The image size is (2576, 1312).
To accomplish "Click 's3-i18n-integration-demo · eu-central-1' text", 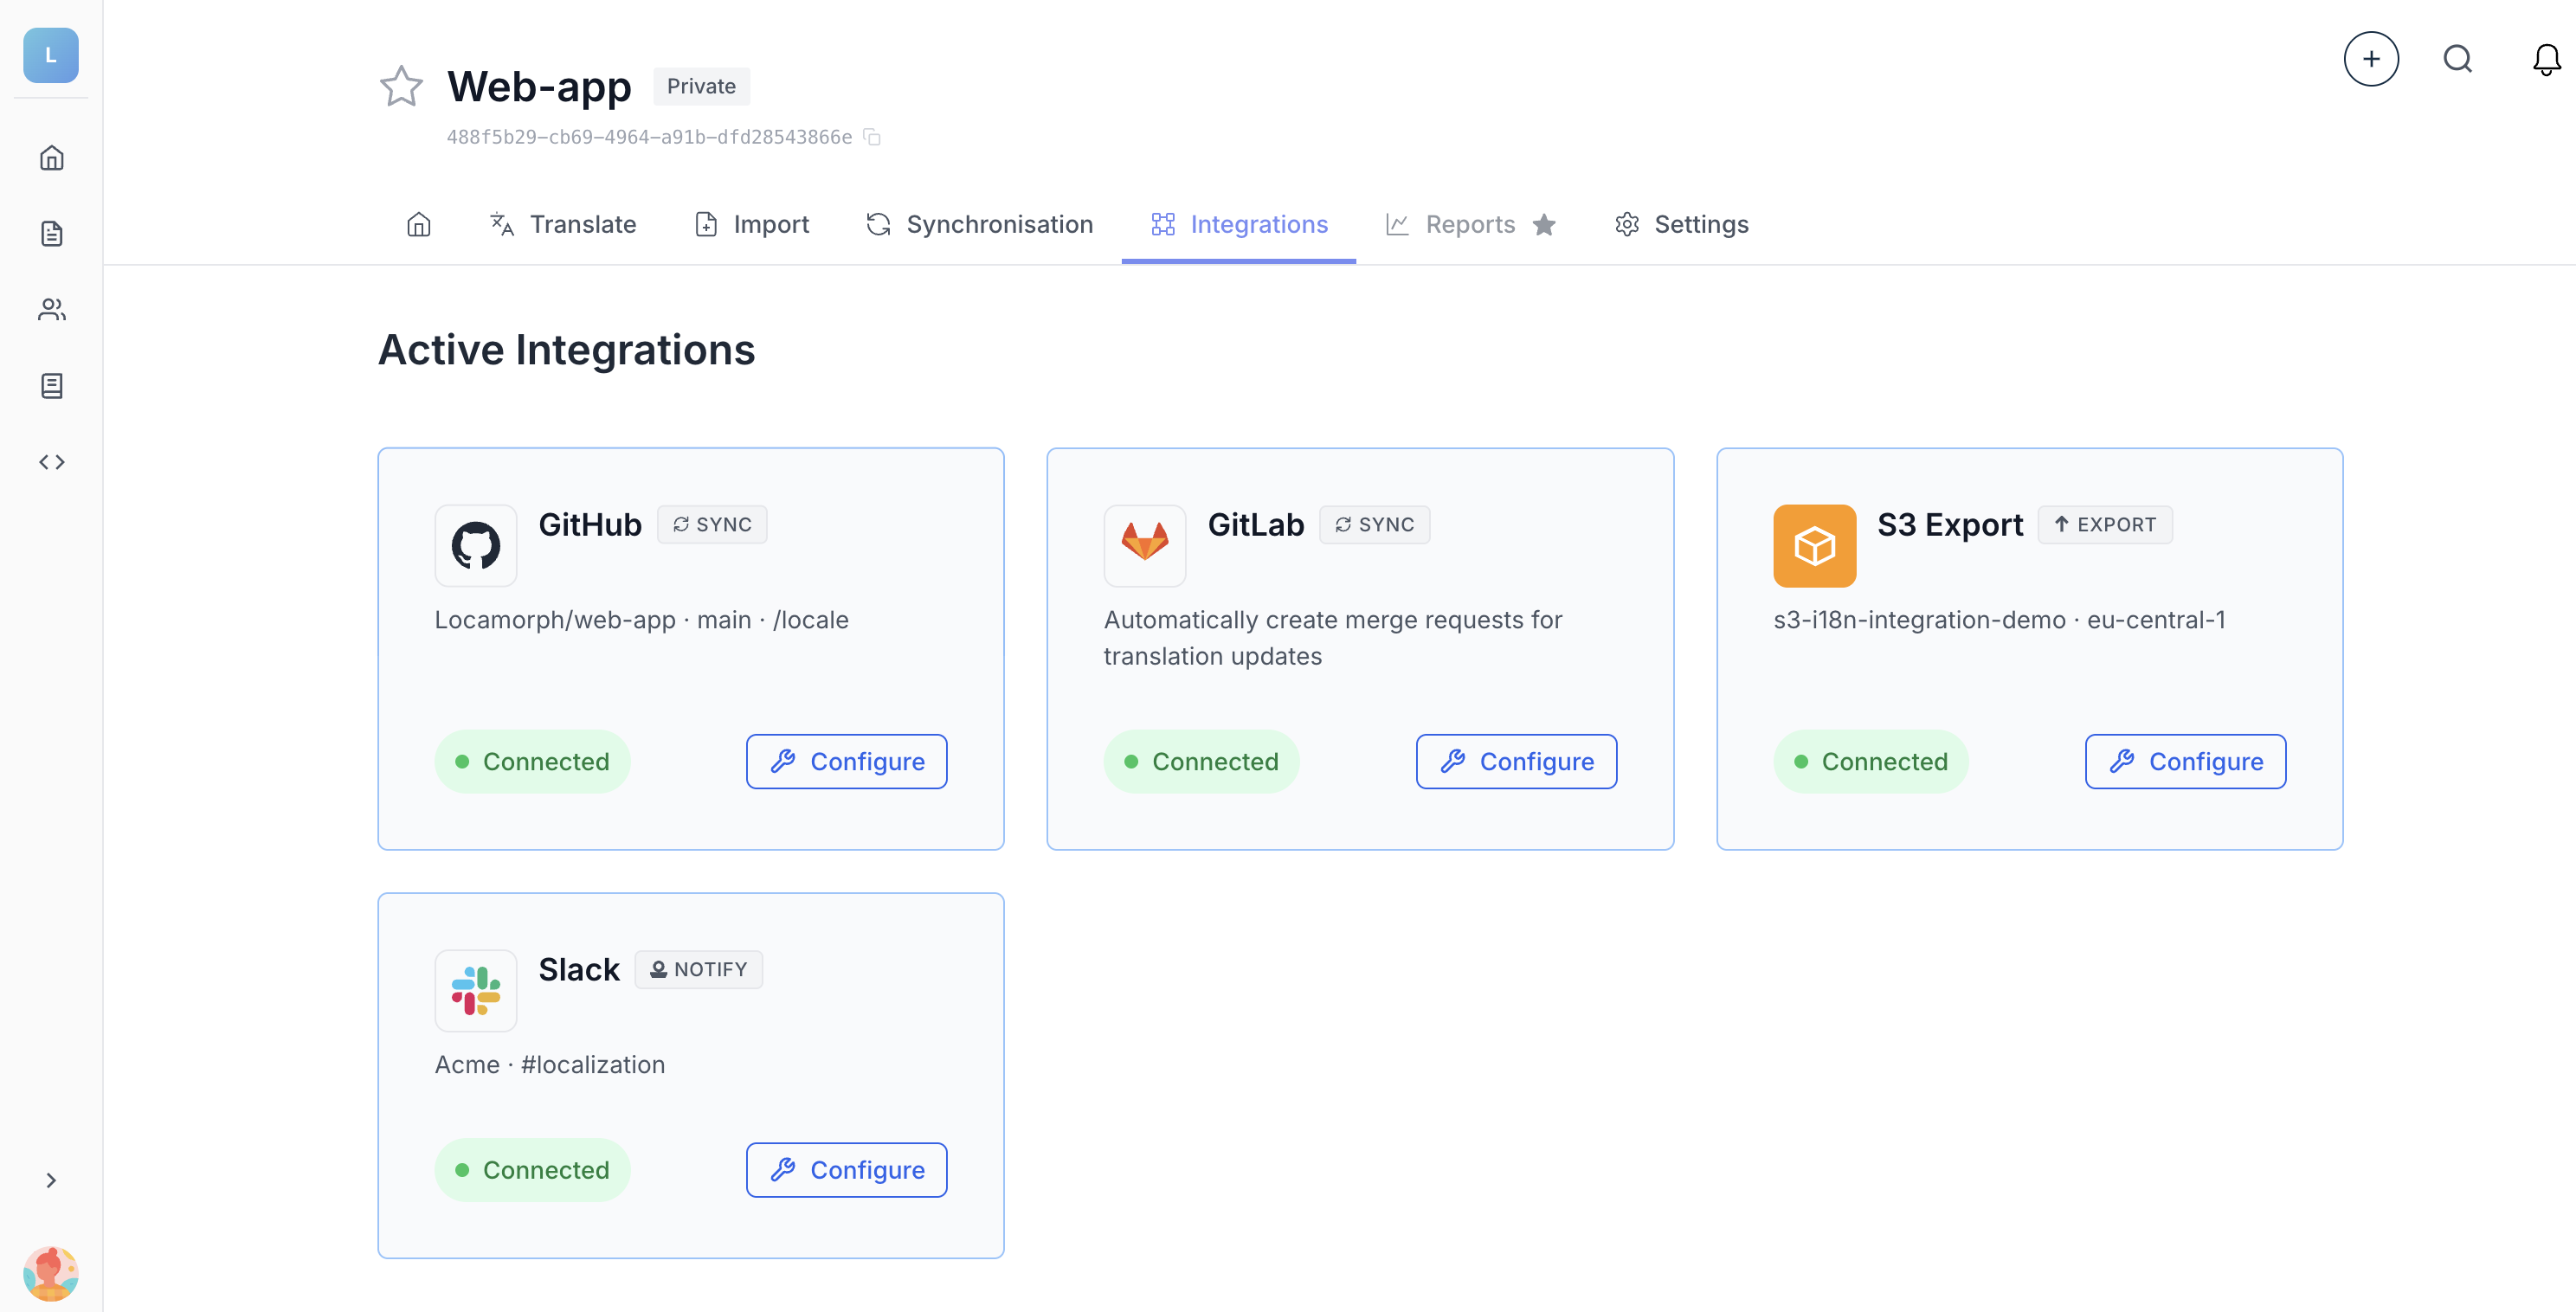I will (x=1999, y=620).
